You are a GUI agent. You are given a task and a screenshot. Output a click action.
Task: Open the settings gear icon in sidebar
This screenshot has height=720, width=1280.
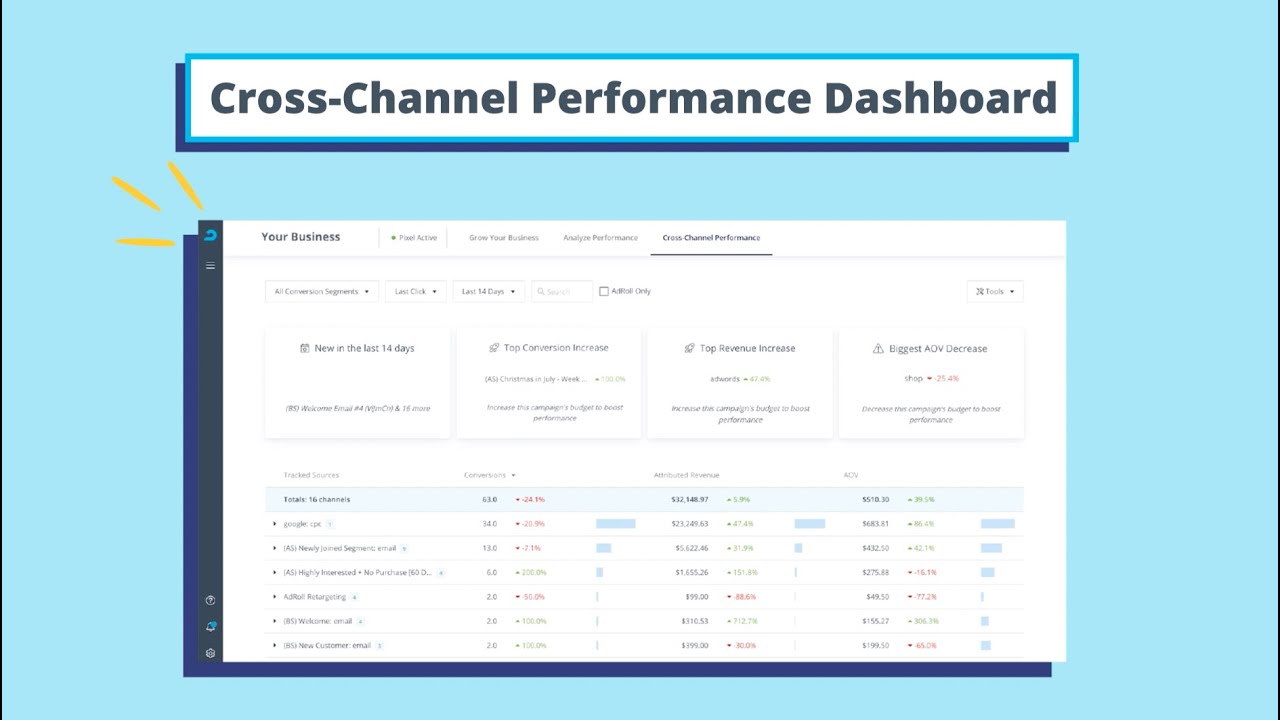210,653
